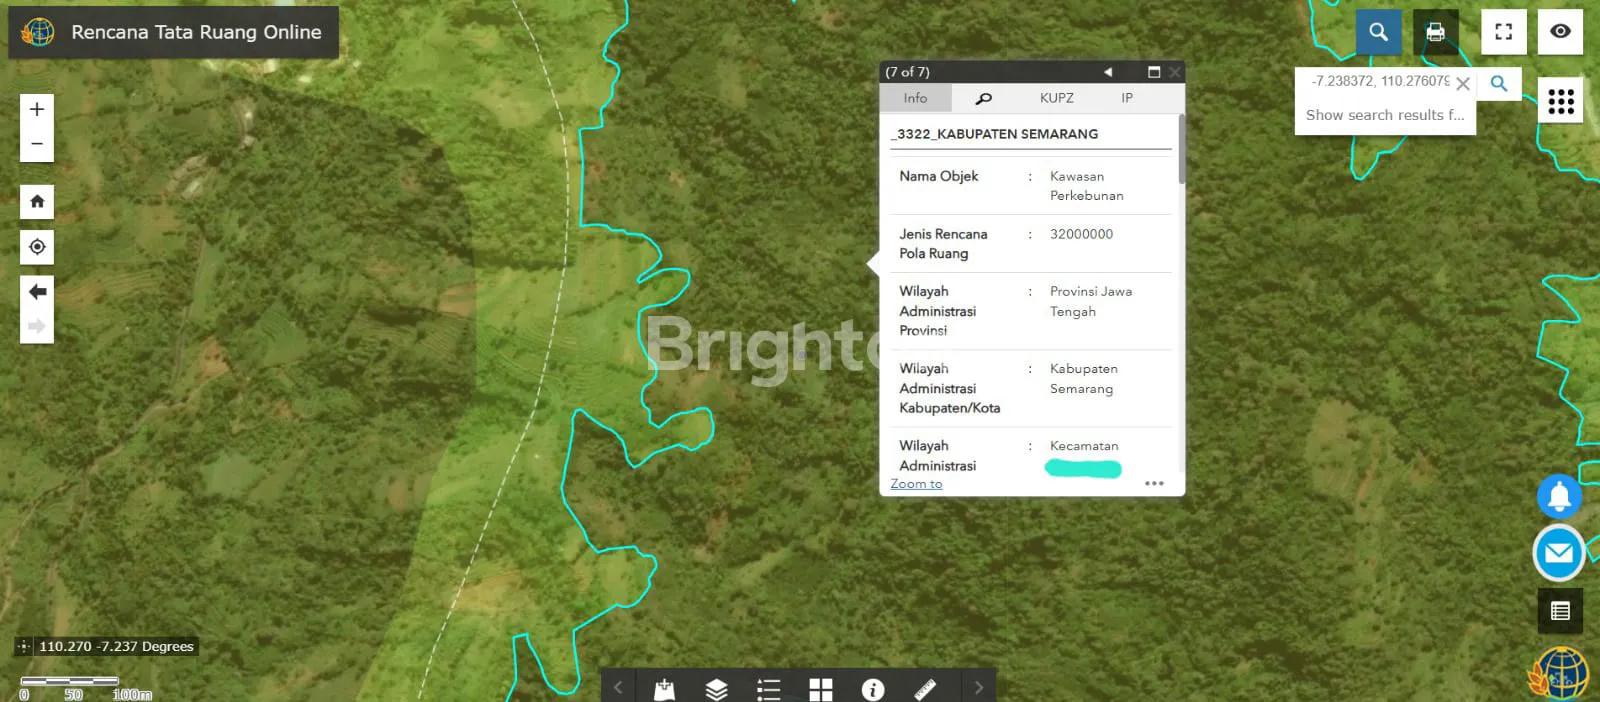Select the Measurement ruler tool

click(x=925, y=689)
